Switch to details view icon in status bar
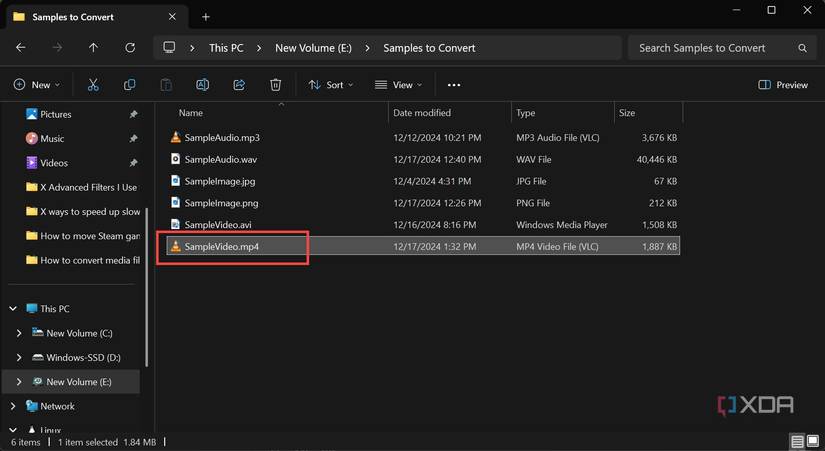 (797, 441)
